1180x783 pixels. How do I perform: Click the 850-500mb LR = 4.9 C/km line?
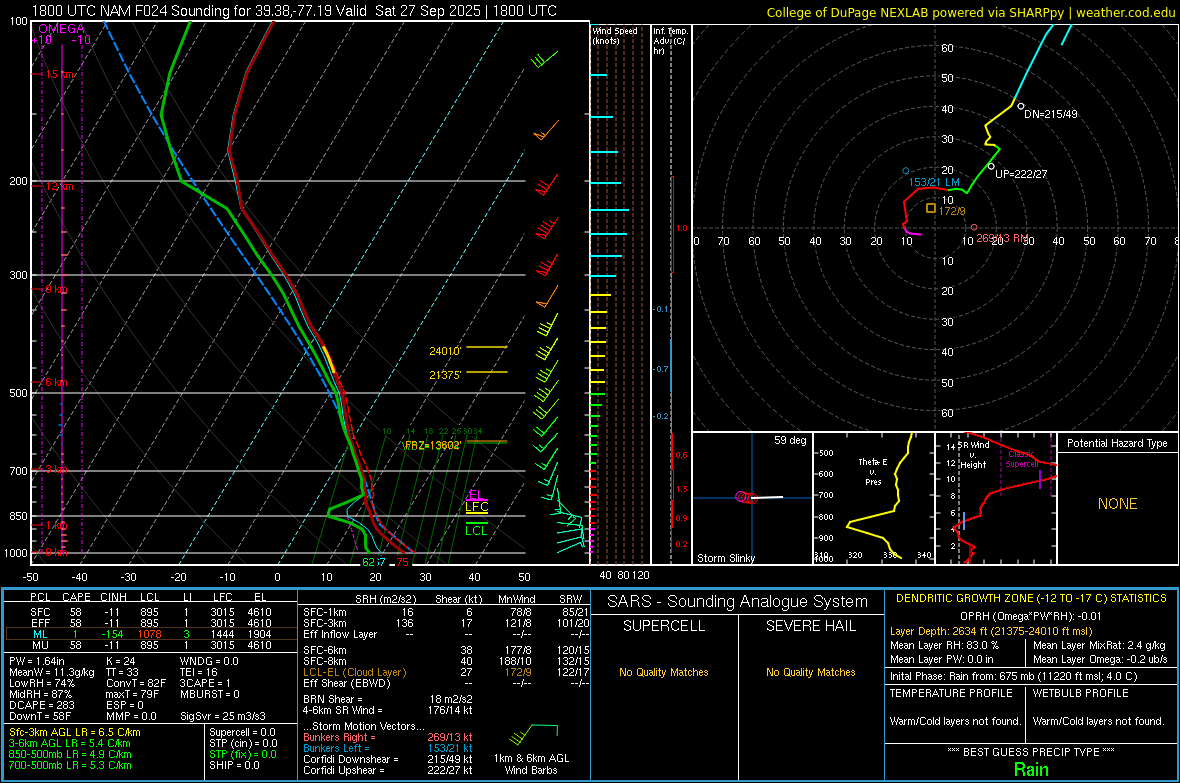tap(70, 754)
